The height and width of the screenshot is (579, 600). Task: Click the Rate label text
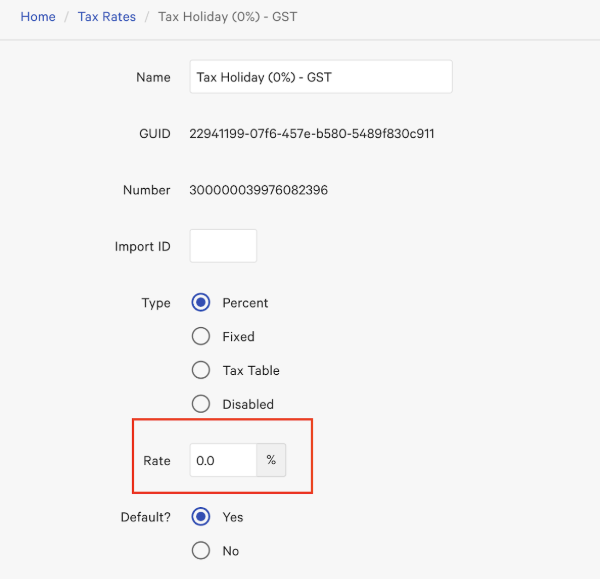[x=157, y=461]
